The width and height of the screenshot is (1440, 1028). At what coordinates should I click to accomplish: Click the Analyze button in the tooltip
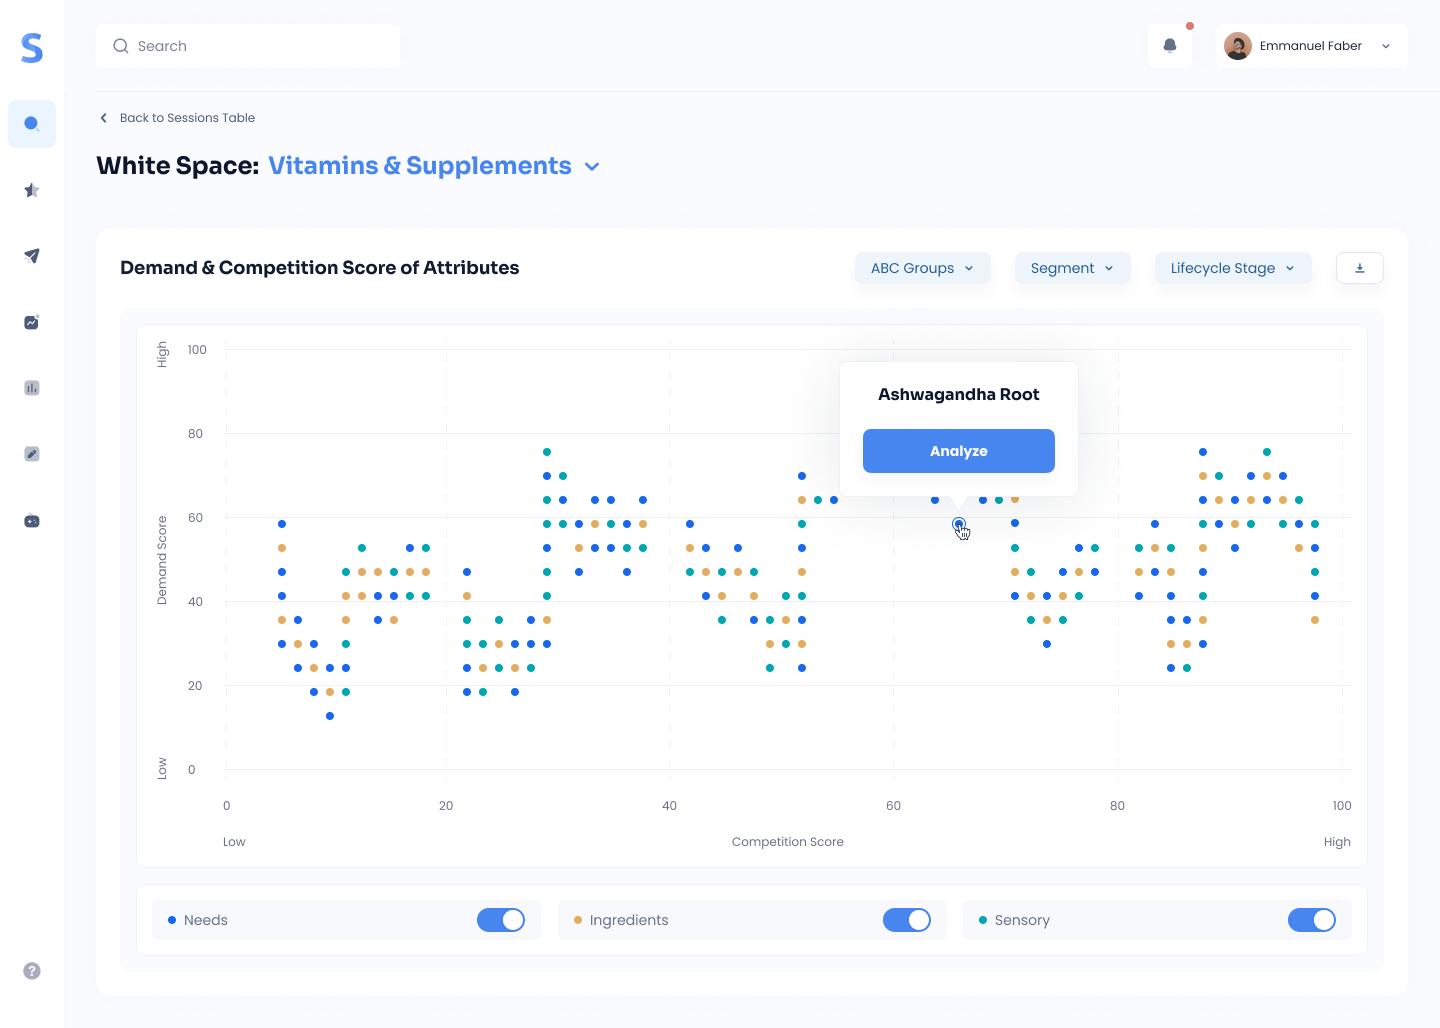point(959,451)
